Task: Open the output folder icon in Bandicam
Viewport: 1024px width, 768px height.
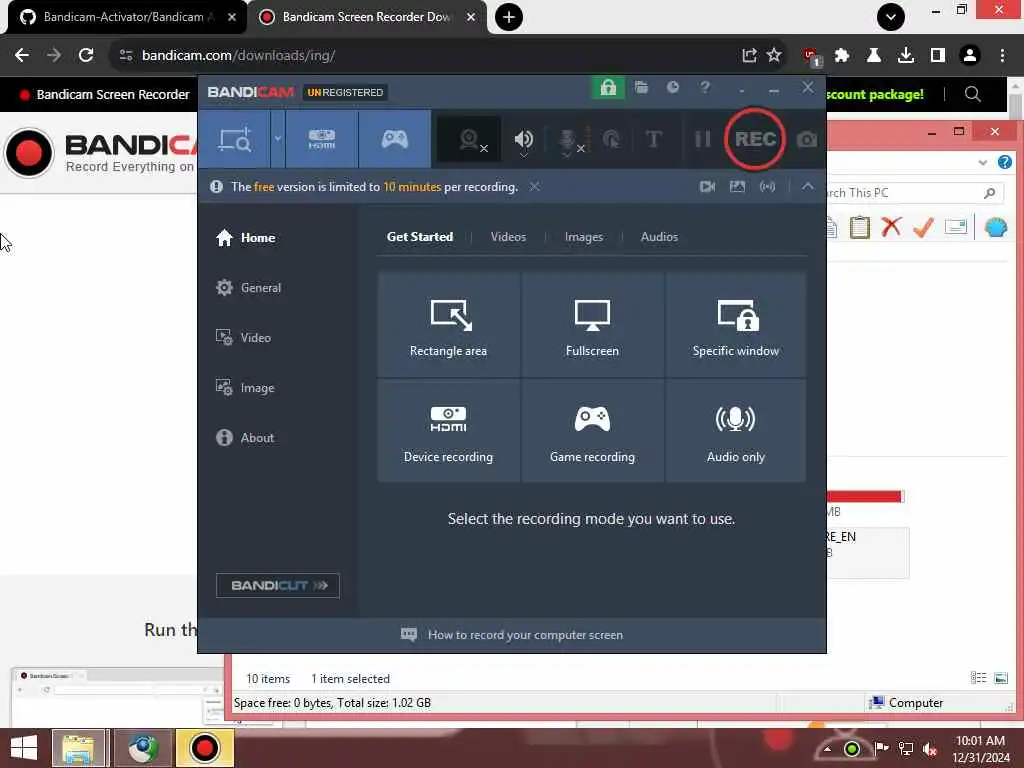Action: [x=641, y=88]
